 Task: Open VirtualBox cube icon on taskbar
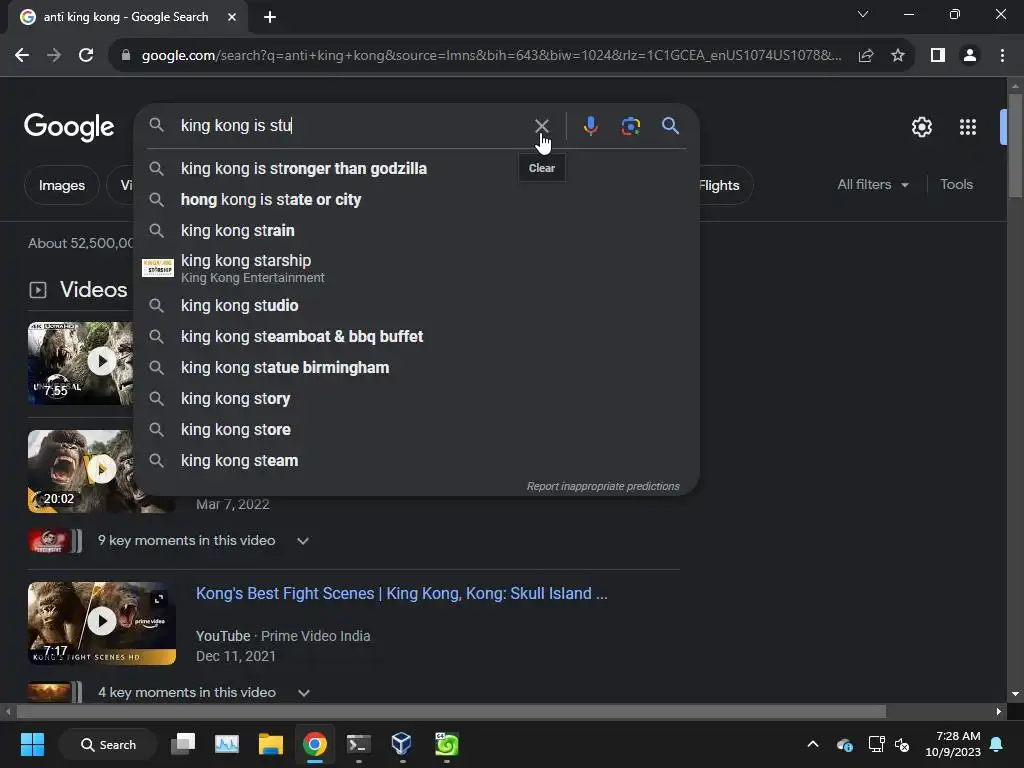402,744
